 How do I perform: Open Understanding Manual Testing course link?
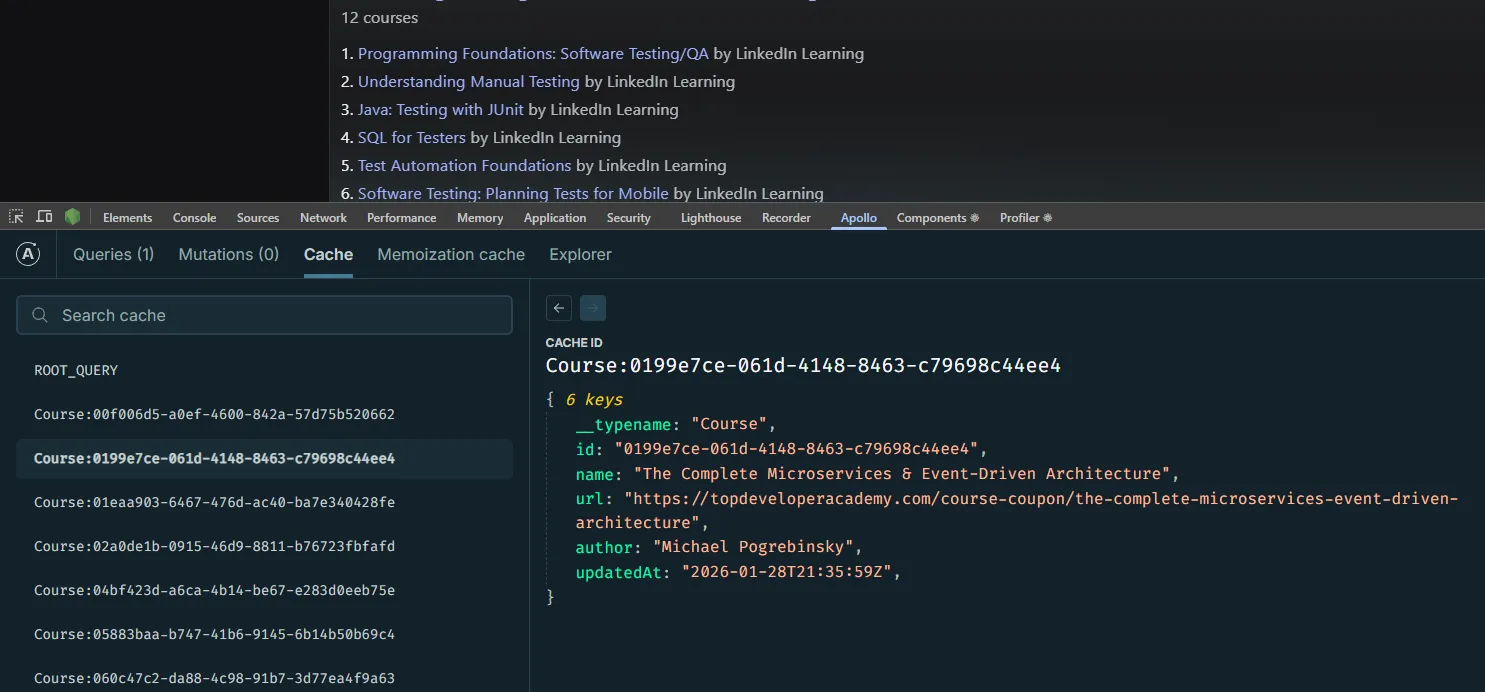(x=469, y=82)
